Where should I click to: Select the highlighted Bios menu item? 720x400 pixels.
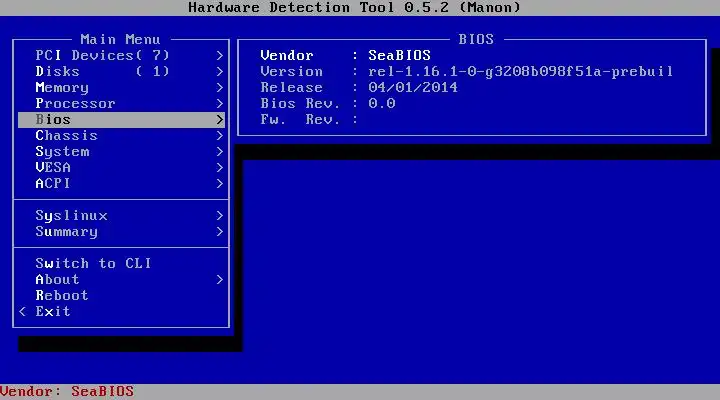(121, 120)
